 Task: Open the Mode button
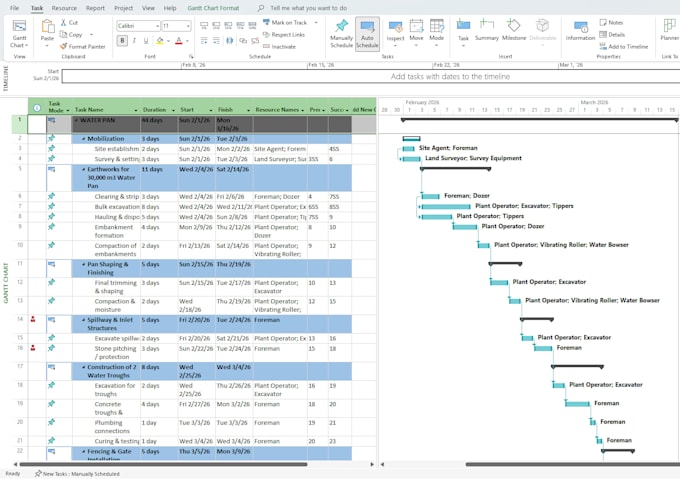[x=436, y=33]
